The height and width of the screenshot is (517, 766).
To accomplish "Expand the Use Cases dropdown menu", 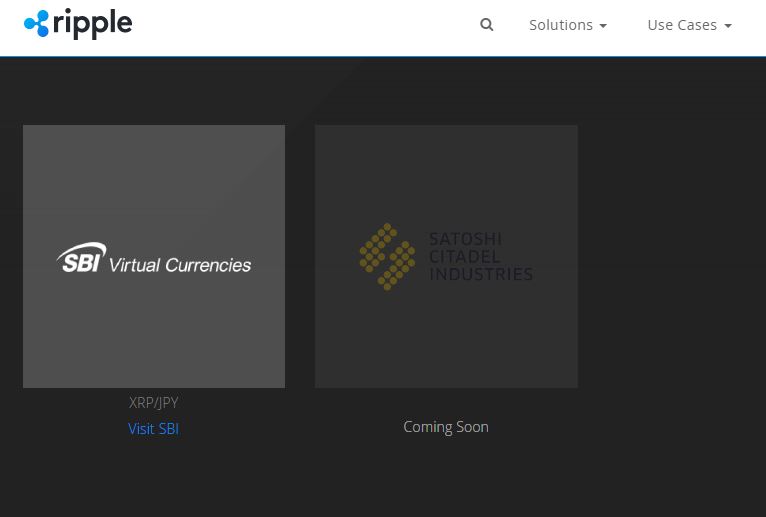I will 689,25.
